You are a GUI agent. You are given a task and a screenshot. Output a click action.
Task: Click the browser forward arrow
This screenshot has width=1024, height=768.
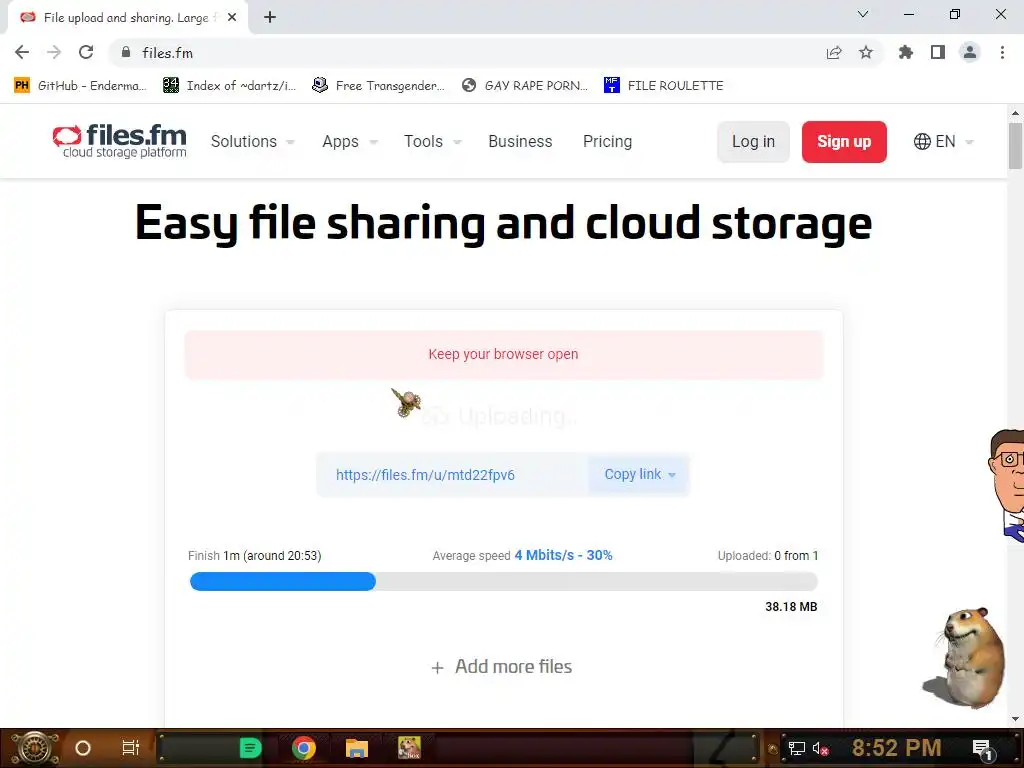pyautogui.click(x=54, y=52)
